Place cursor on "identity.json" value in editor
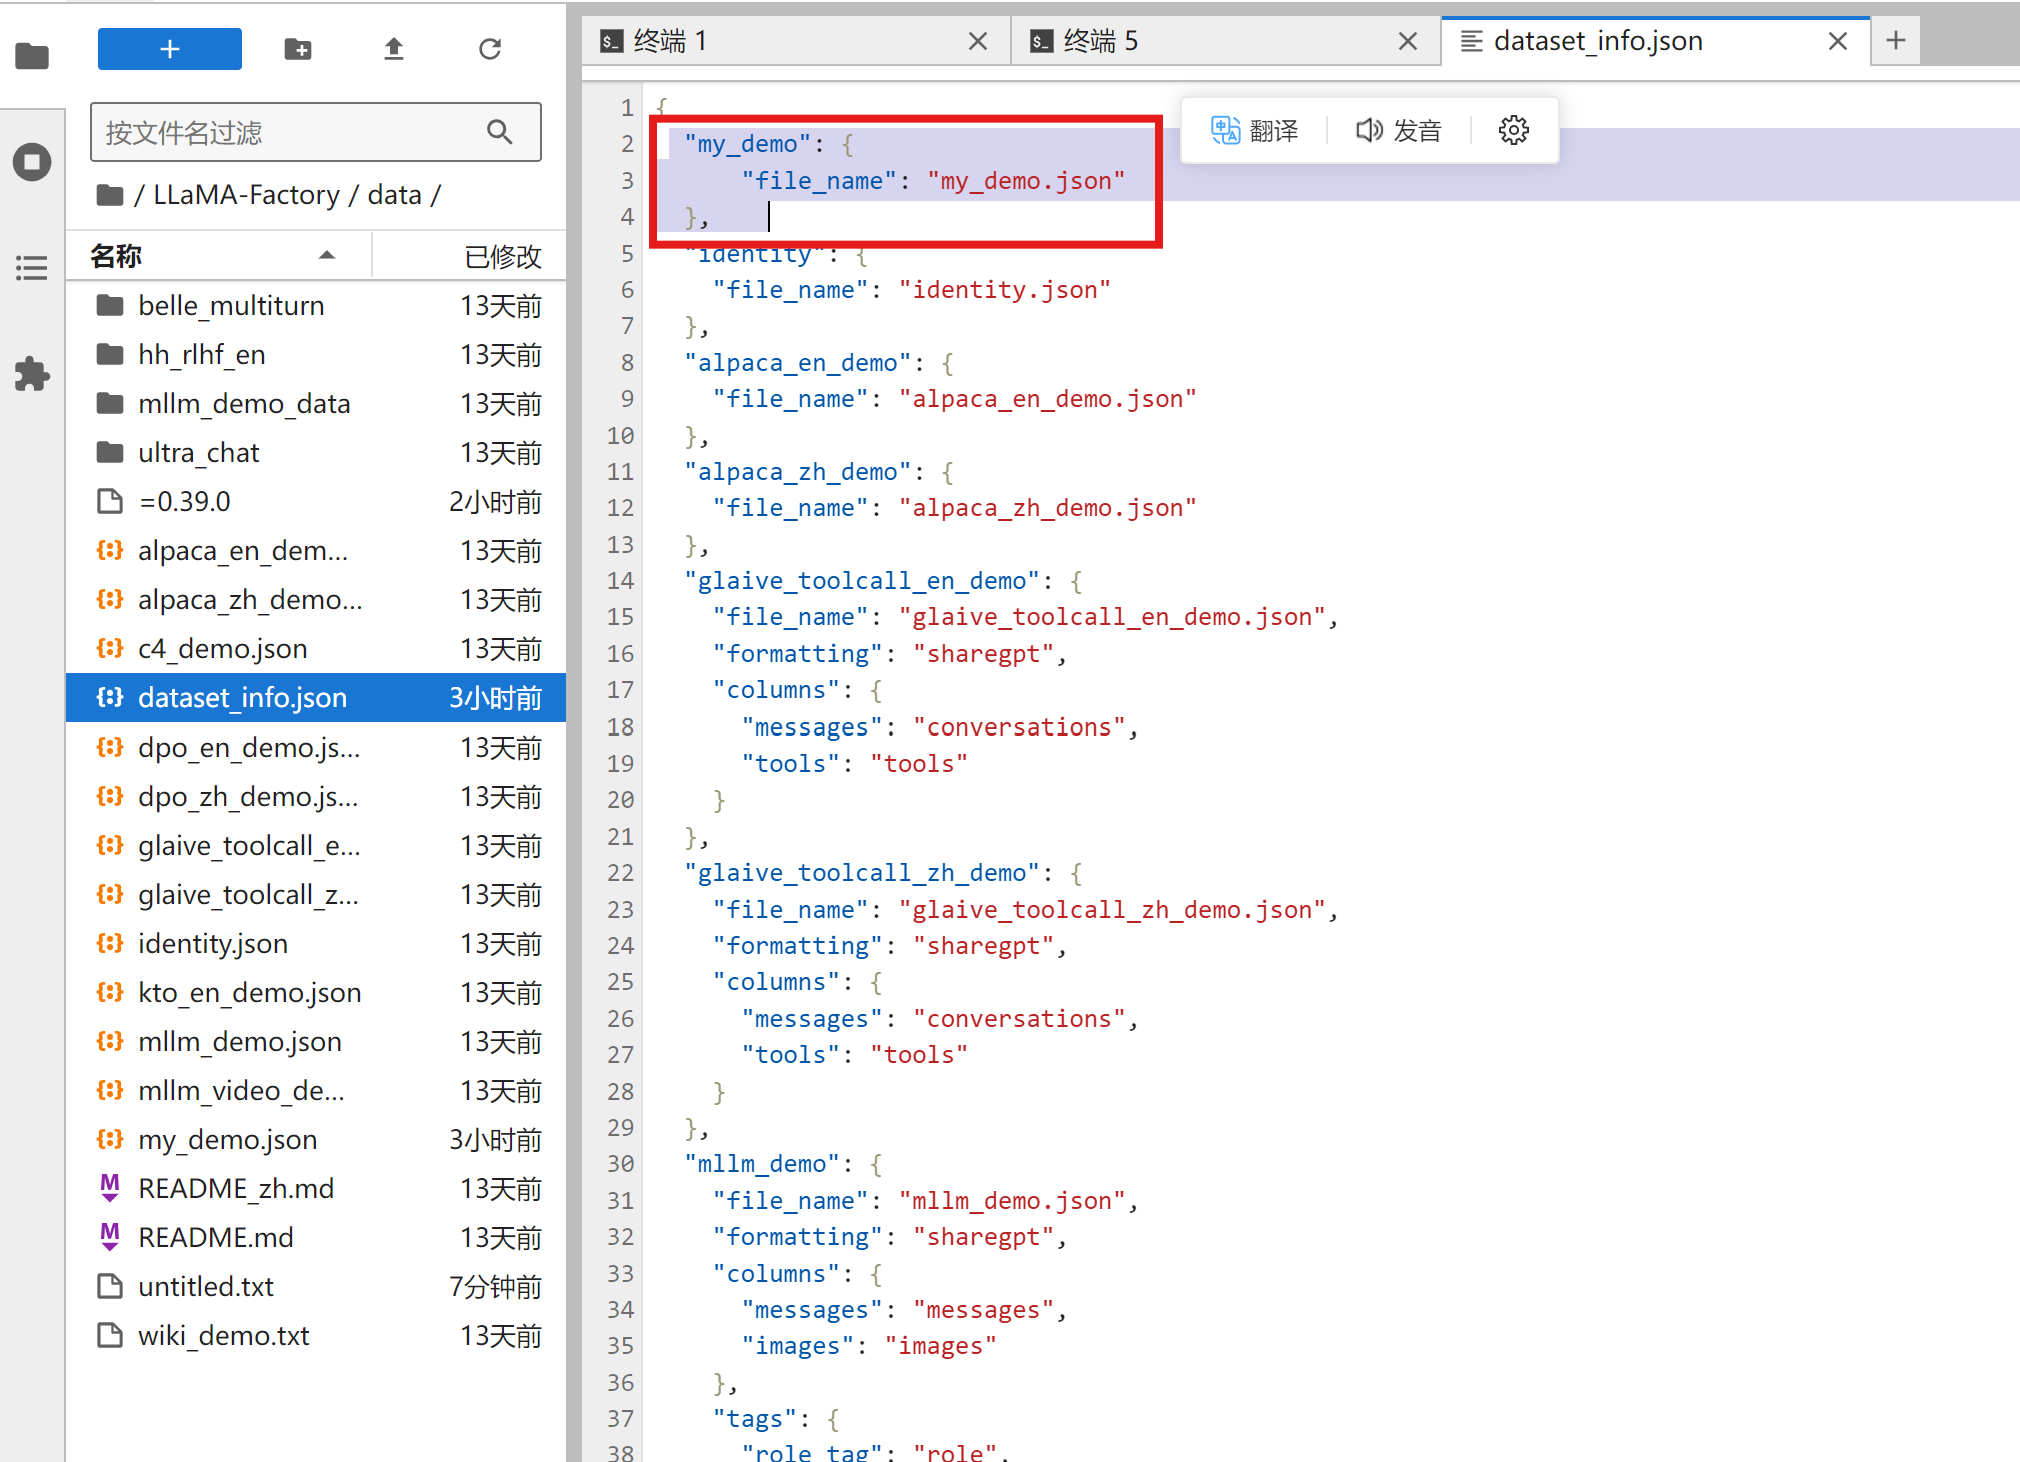This screenshot has width=2020, height=1462. pyautogui.click(x=1004, y=290)
